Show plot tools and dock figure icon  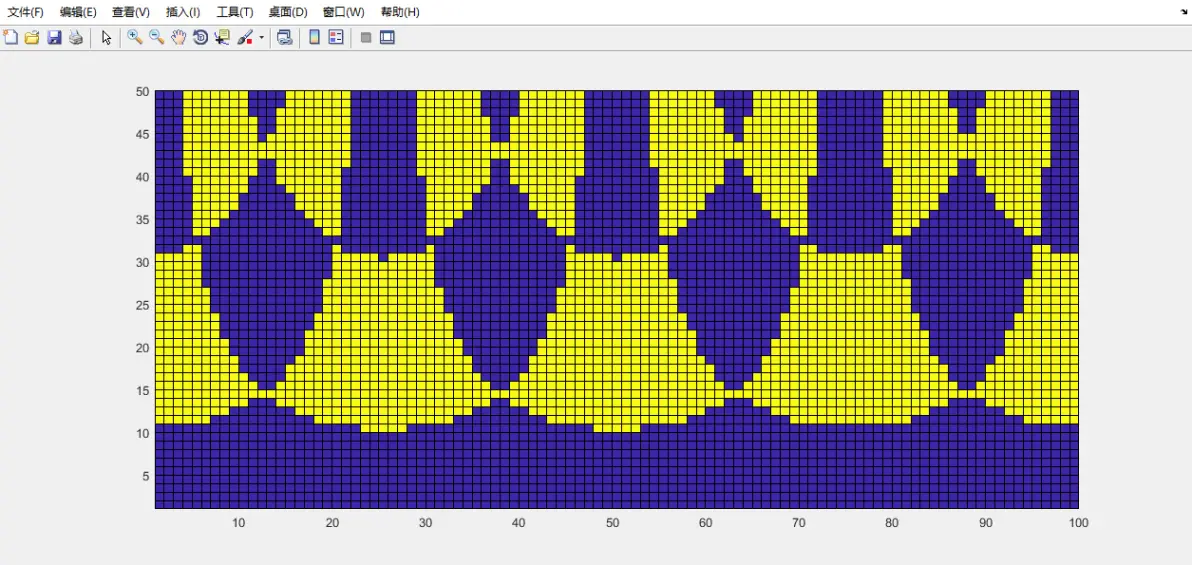pyautogui.click(x=388, y=37)
